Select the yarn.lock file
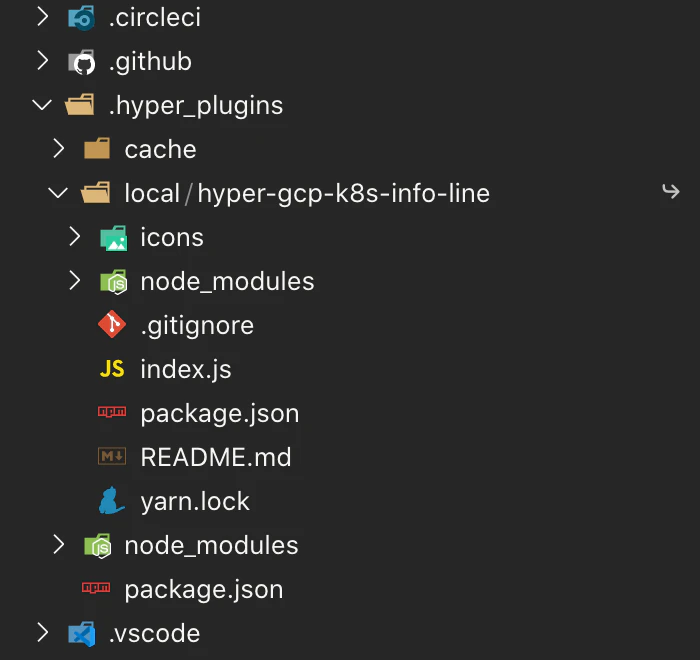700x660 pixels. click(195, 502)
